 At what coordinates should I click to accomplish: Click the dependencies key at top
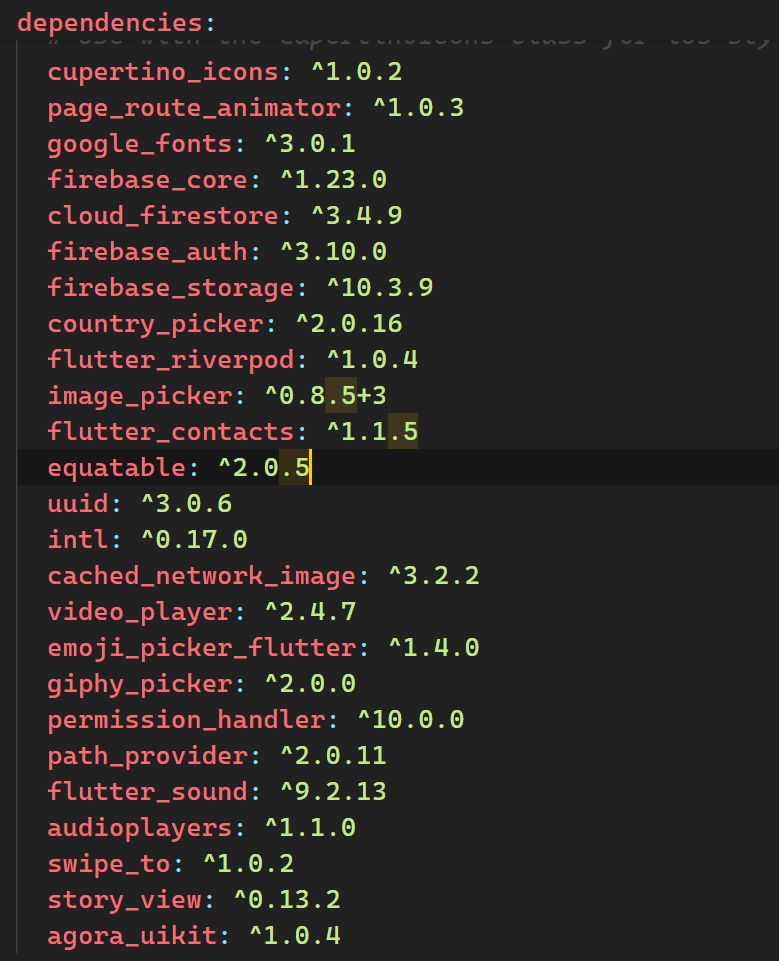(x=109, y=23)
